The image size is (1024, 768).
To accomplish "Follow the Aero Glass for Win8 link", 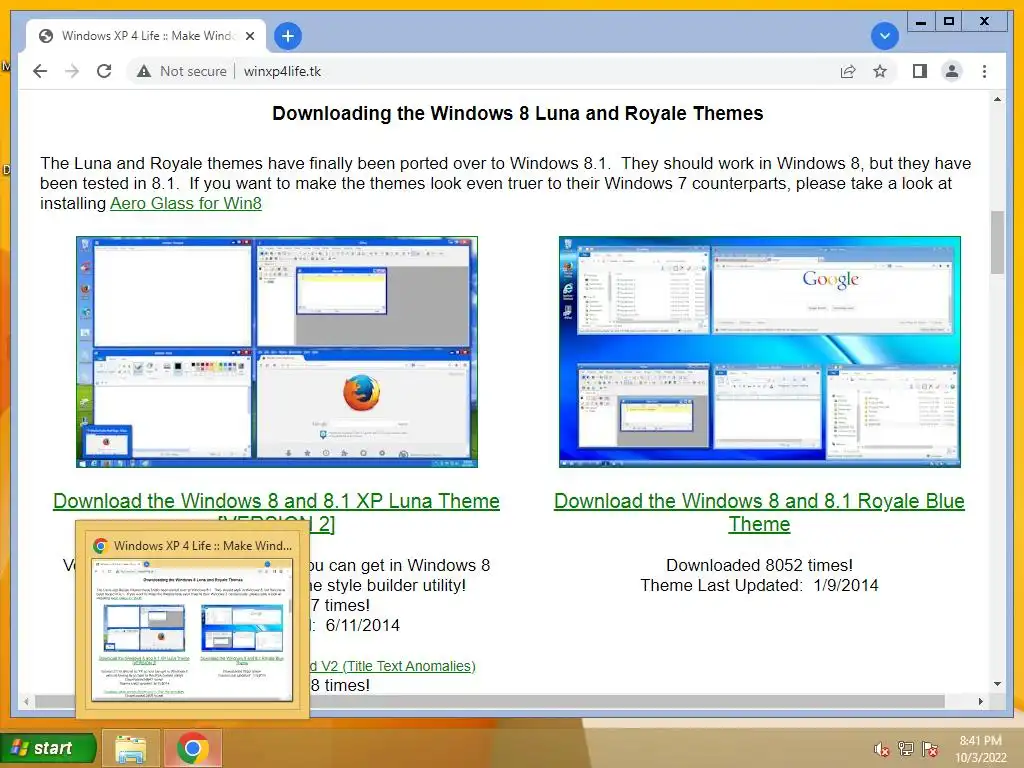I will (x=185, y=203).
